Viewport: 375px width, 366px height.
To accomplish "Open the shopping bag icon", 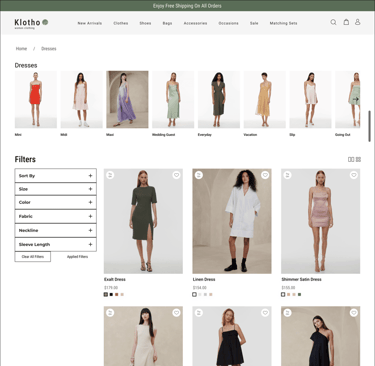I will pyautogui.click(x=346, y=22).
